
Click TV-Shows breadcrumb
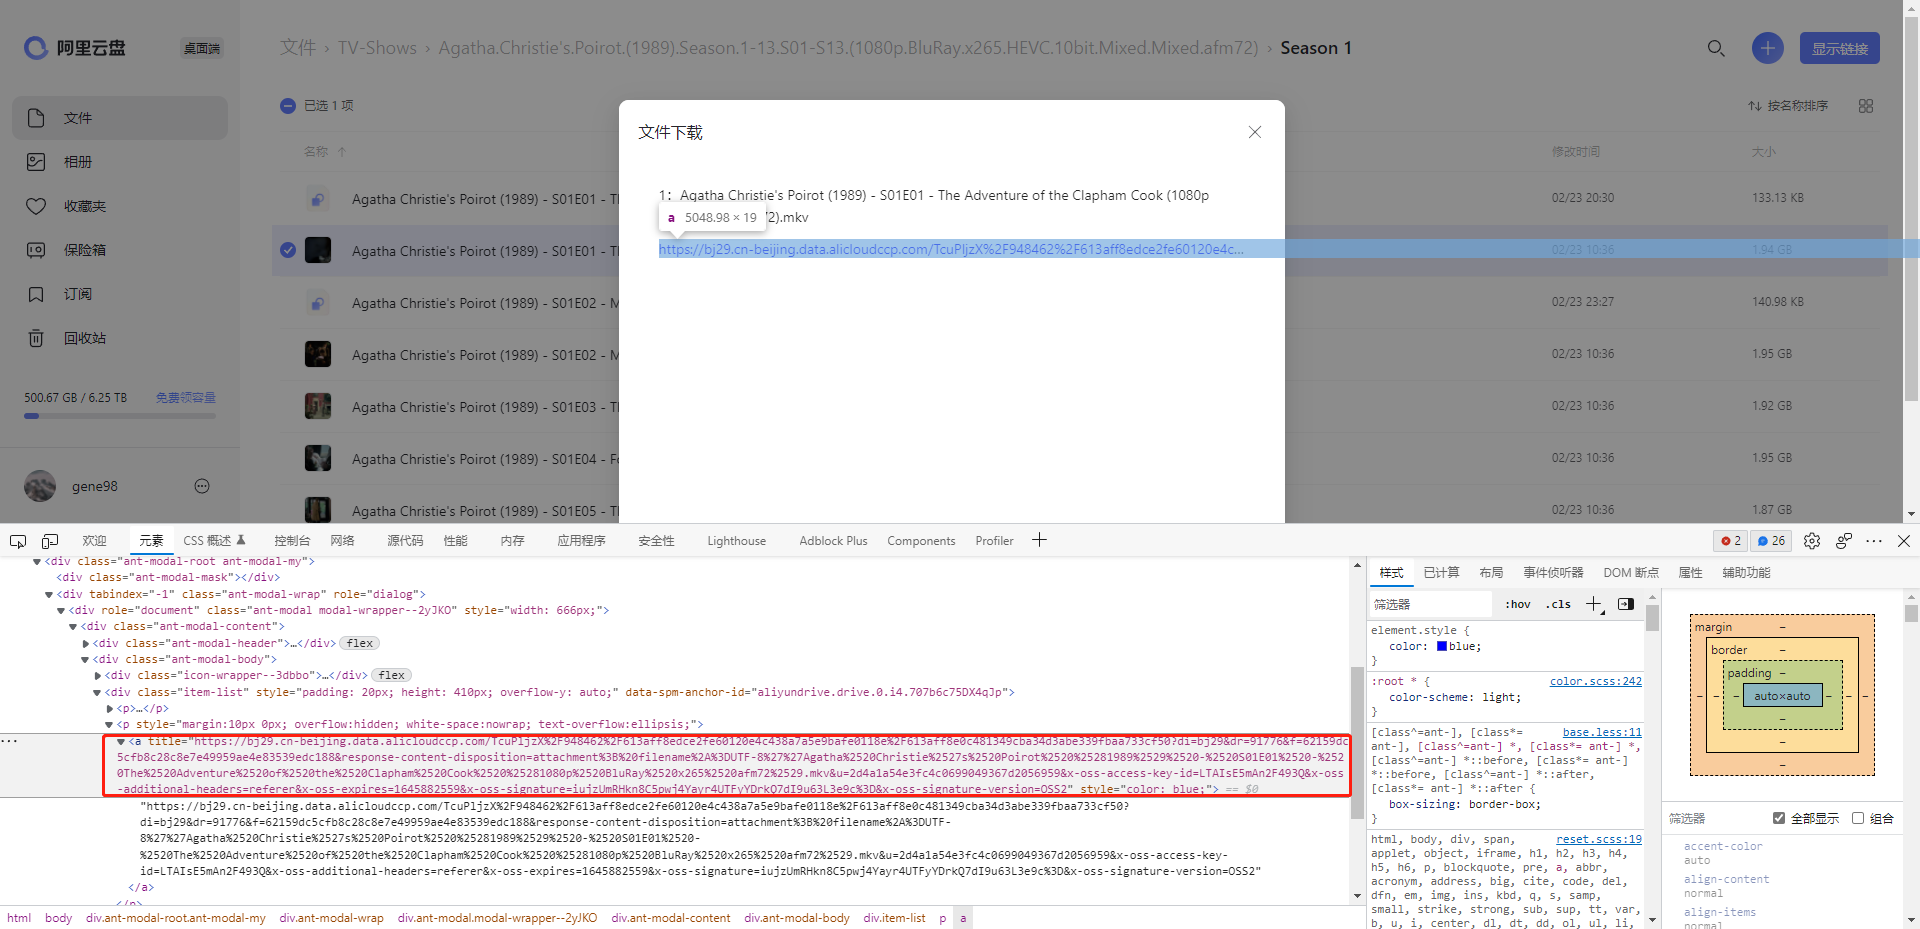coord(377,48)
